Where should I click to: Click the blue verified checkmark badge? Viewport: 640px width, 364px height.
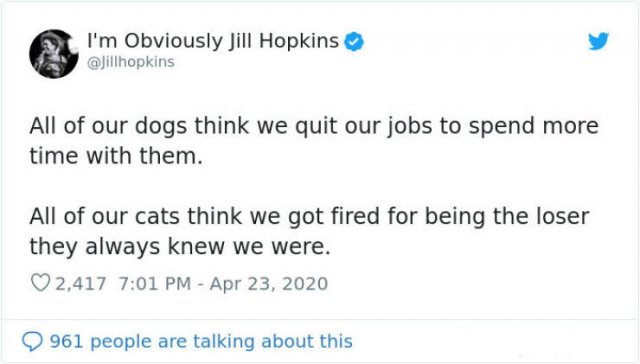354,41
